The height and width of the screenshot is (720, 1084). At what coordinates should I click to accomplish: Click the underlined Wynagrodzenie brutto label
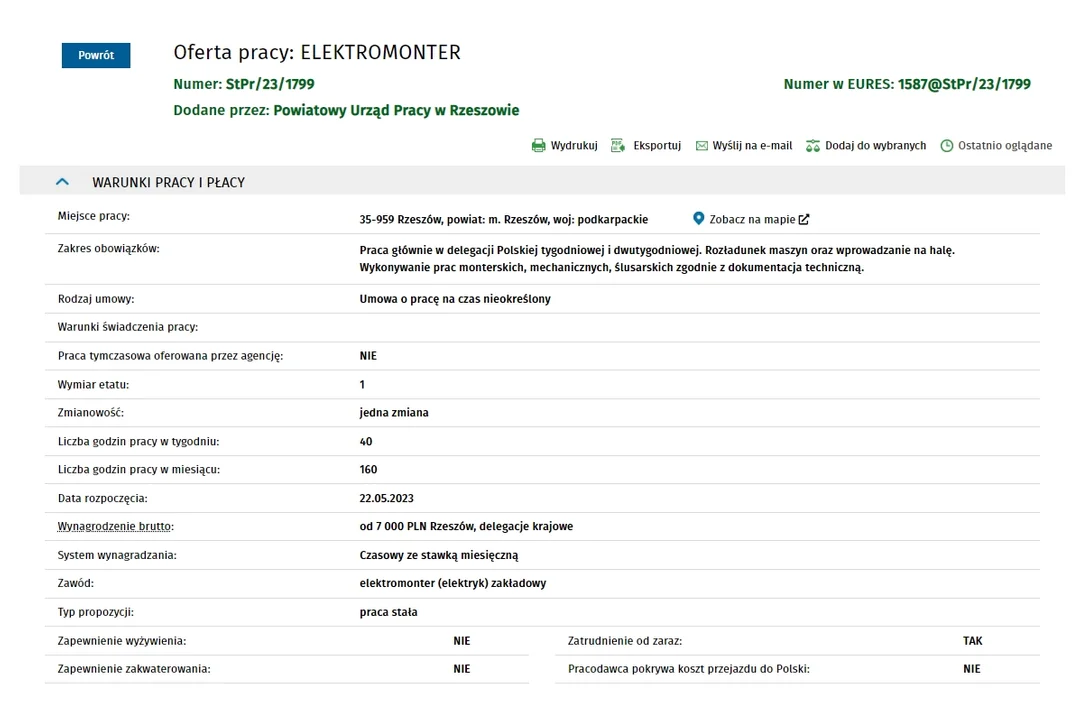[115, 526]
